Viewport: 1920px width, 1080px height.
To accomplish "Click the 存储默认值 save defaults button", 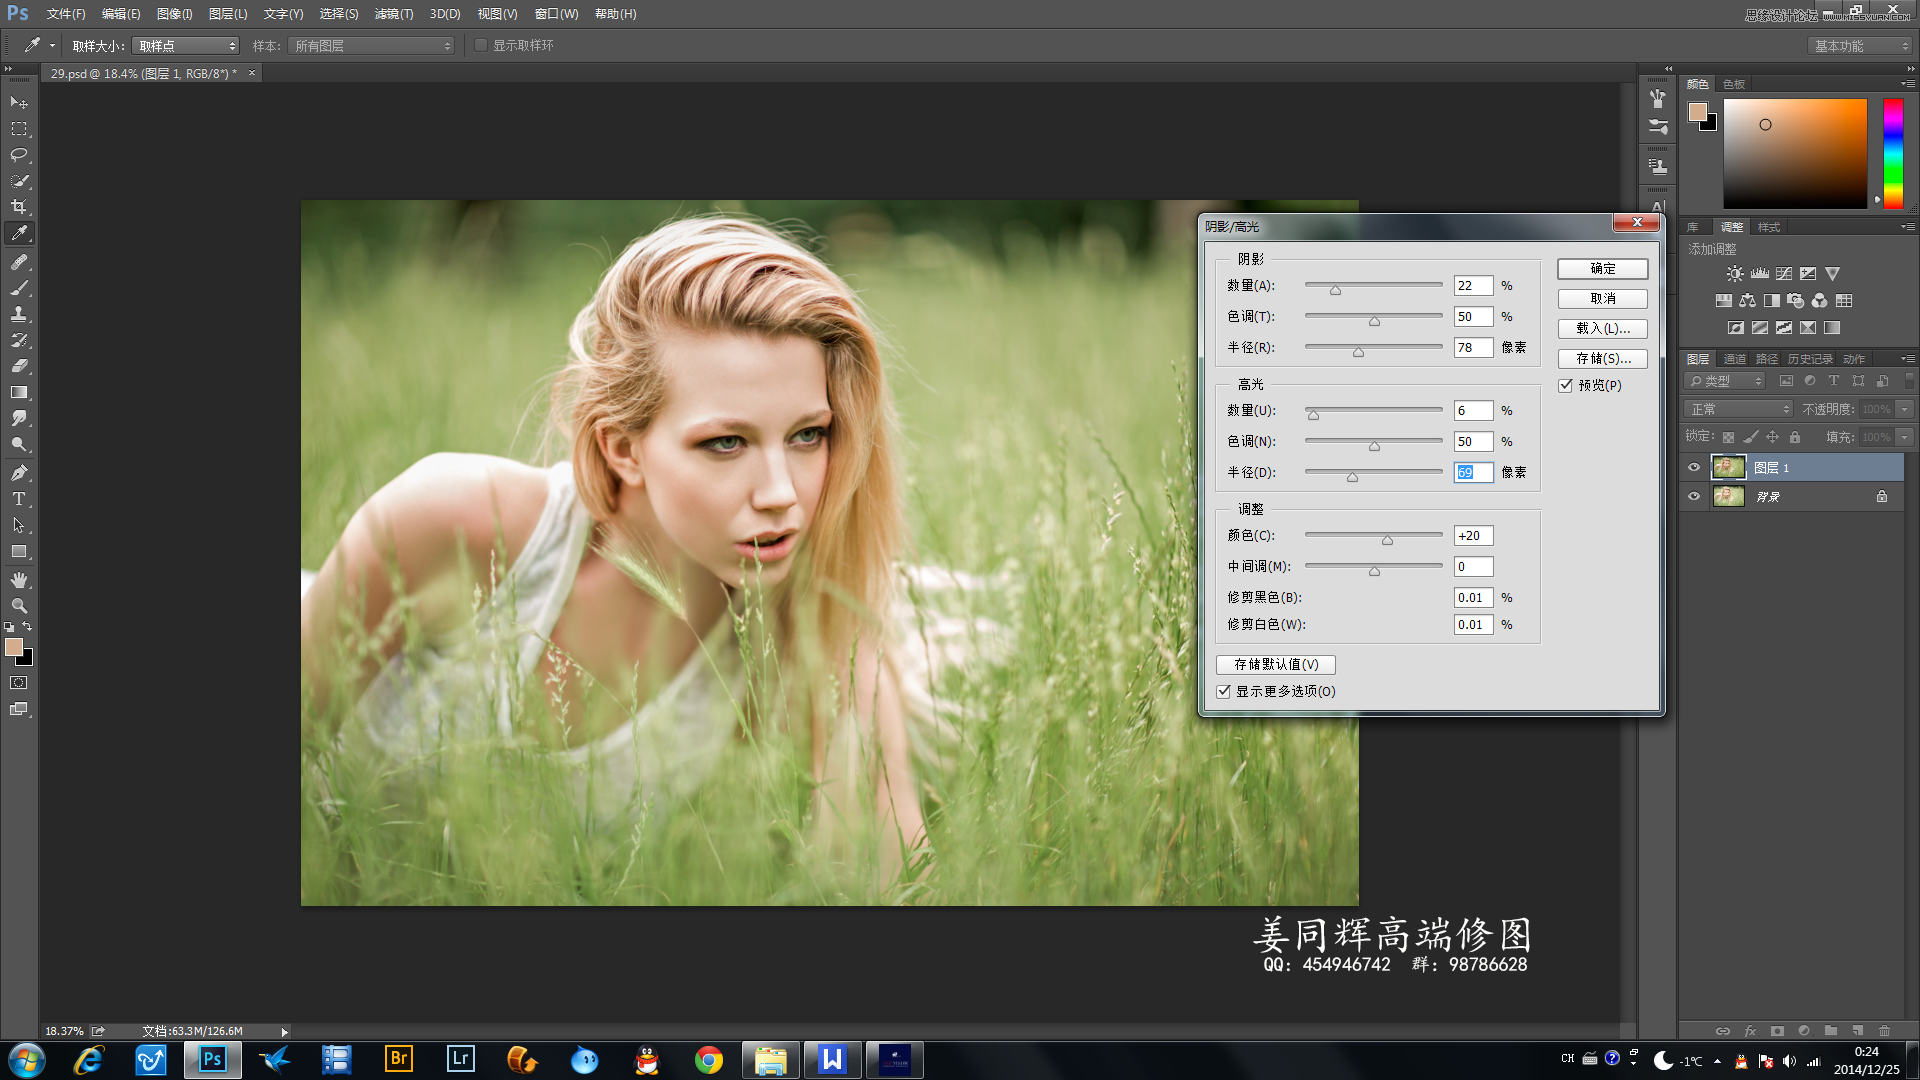I will tap(1275, 664).
